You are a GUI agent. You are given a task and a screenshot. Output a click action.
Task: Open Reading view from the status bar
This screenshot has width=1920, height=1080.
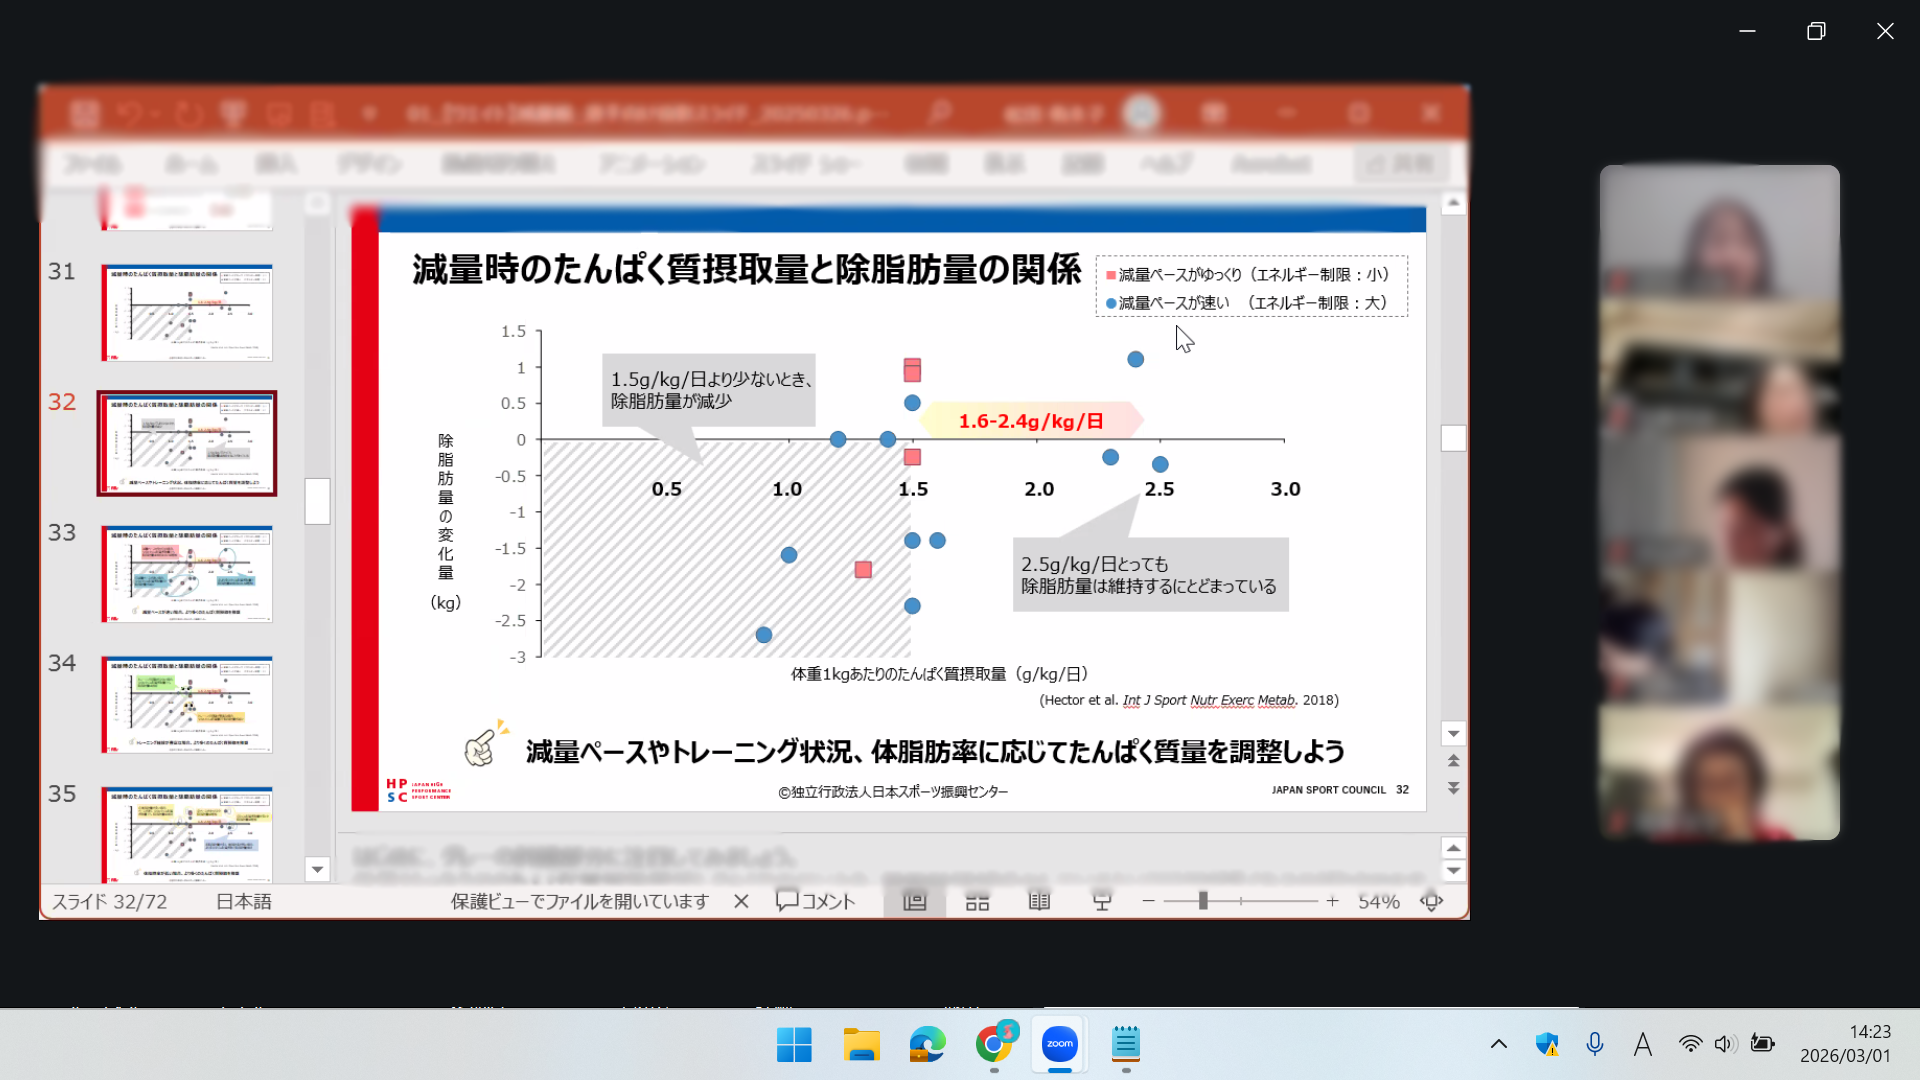pos(1039,900)
